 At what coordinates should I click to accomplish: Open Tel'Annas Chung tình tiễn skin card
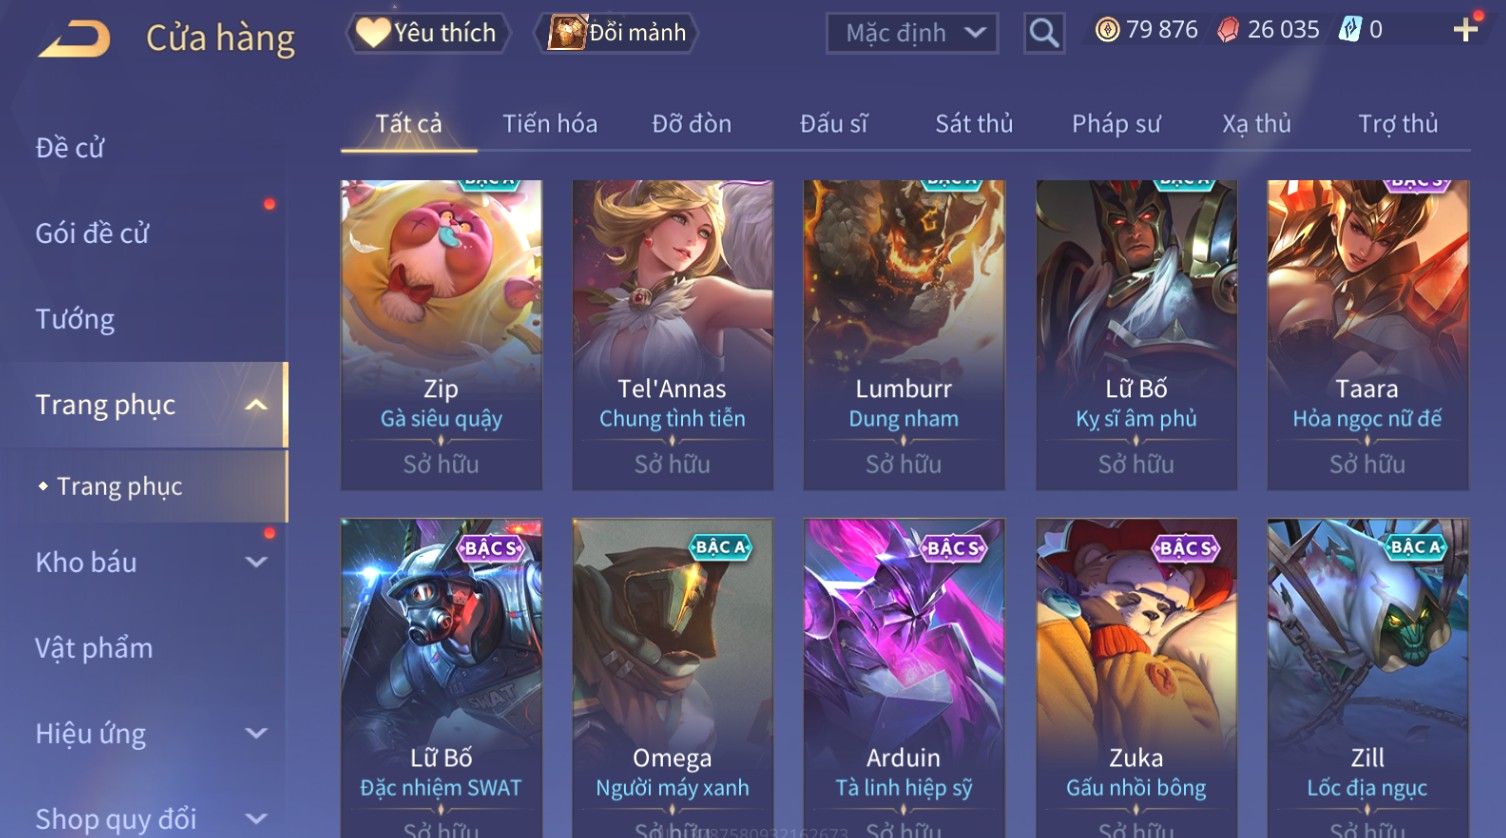[672, 335]
